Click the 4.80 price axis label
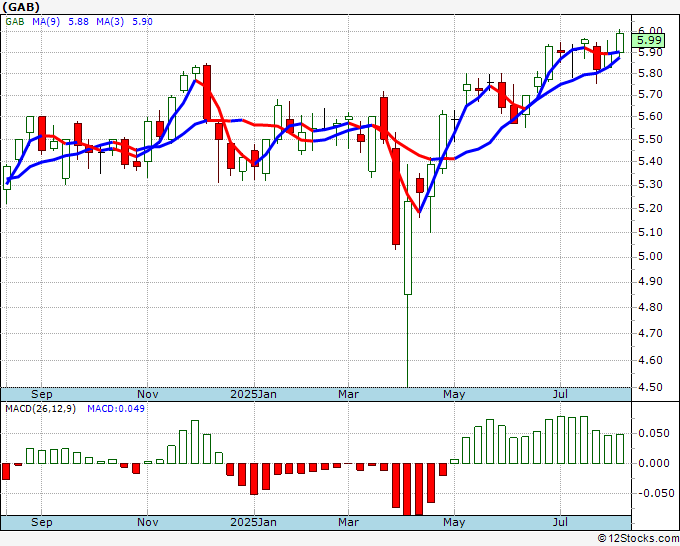The width and height of the screenshot is (680, 546). (651, 307)
